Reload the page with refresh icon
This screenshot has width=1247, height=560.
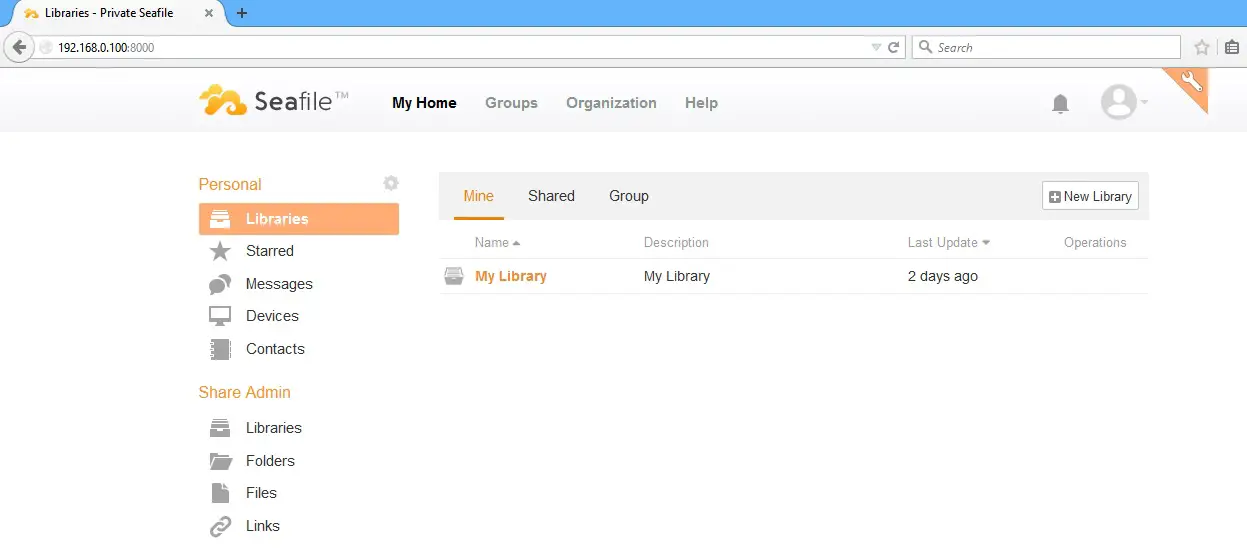coord(894,47)
